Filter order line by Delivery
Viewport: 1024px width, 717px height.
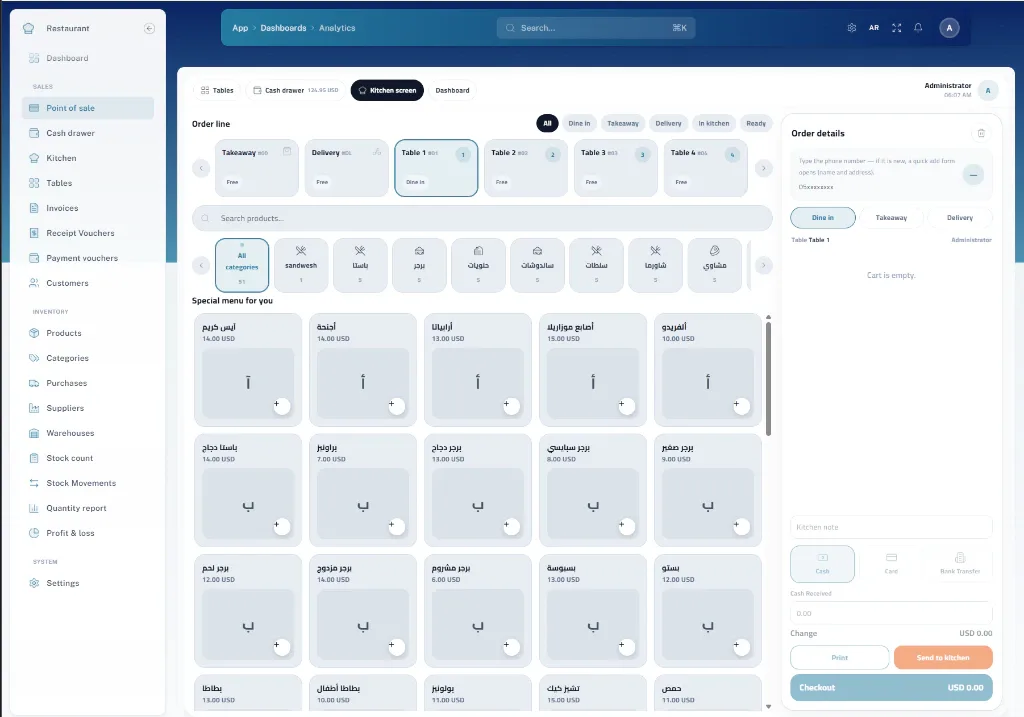668,123
